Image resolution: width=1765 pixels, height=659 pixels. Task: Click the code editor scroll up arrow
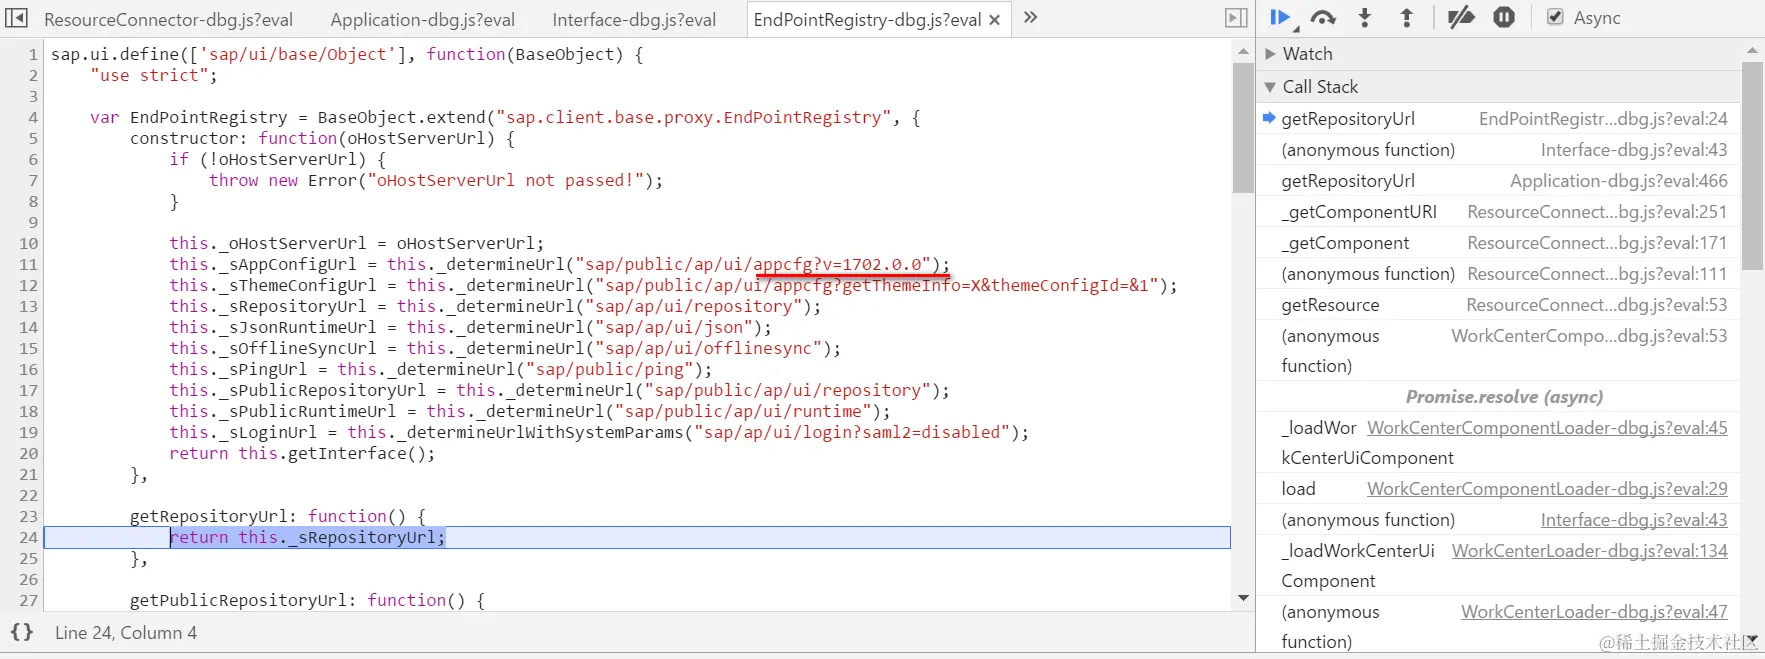1243,51
